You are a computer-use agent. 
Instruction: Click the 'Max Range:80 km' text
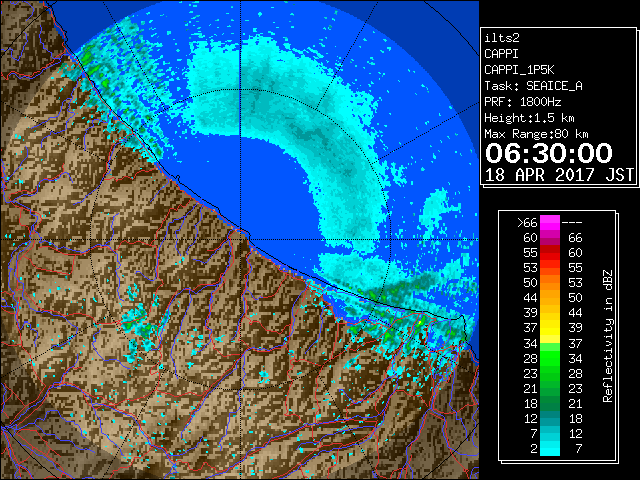(x=536, y=134)
